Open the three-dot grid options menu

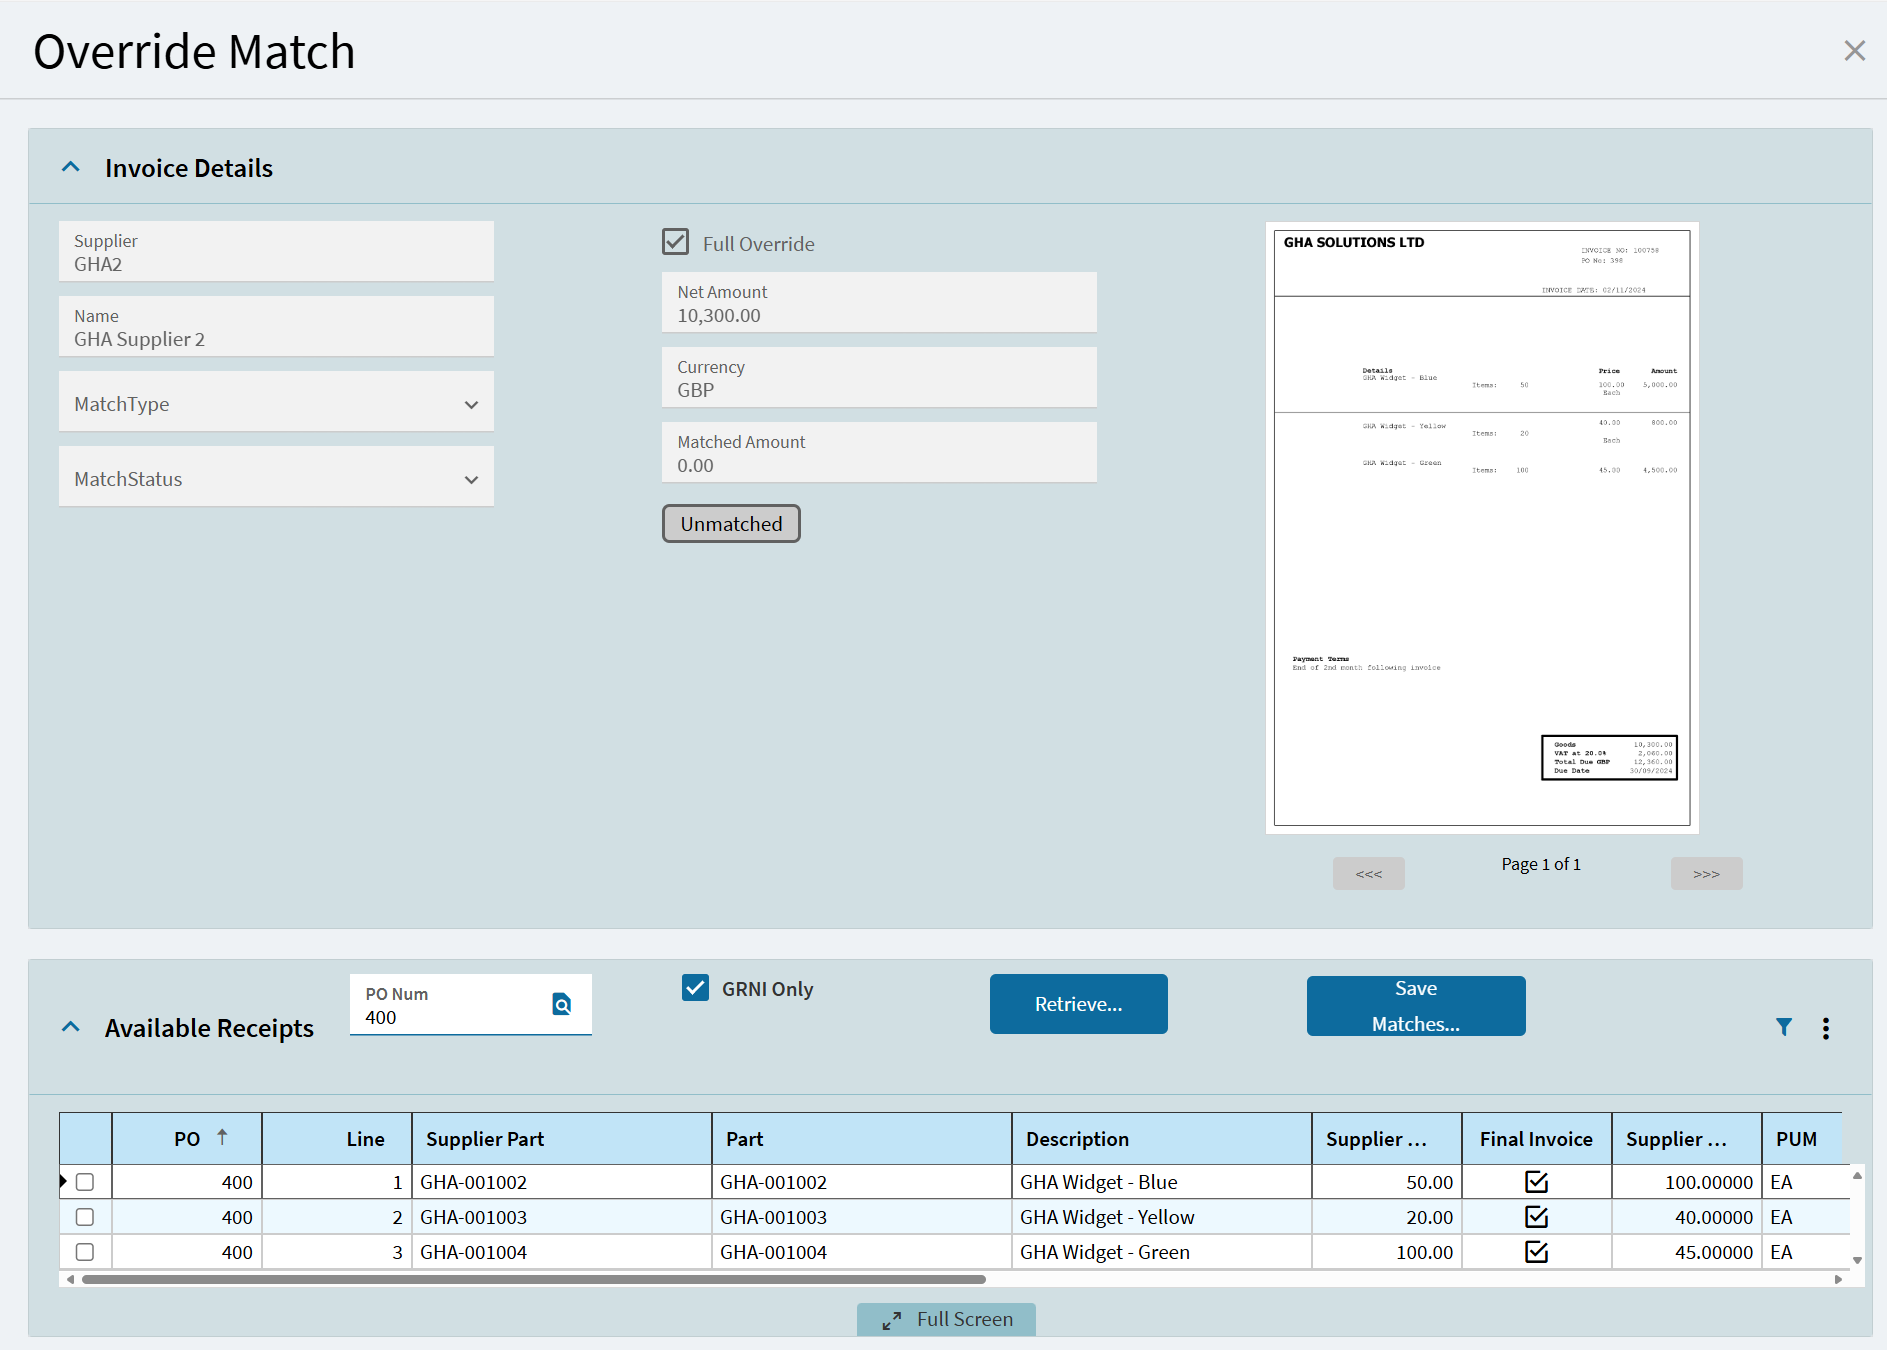(1825, 1028)
